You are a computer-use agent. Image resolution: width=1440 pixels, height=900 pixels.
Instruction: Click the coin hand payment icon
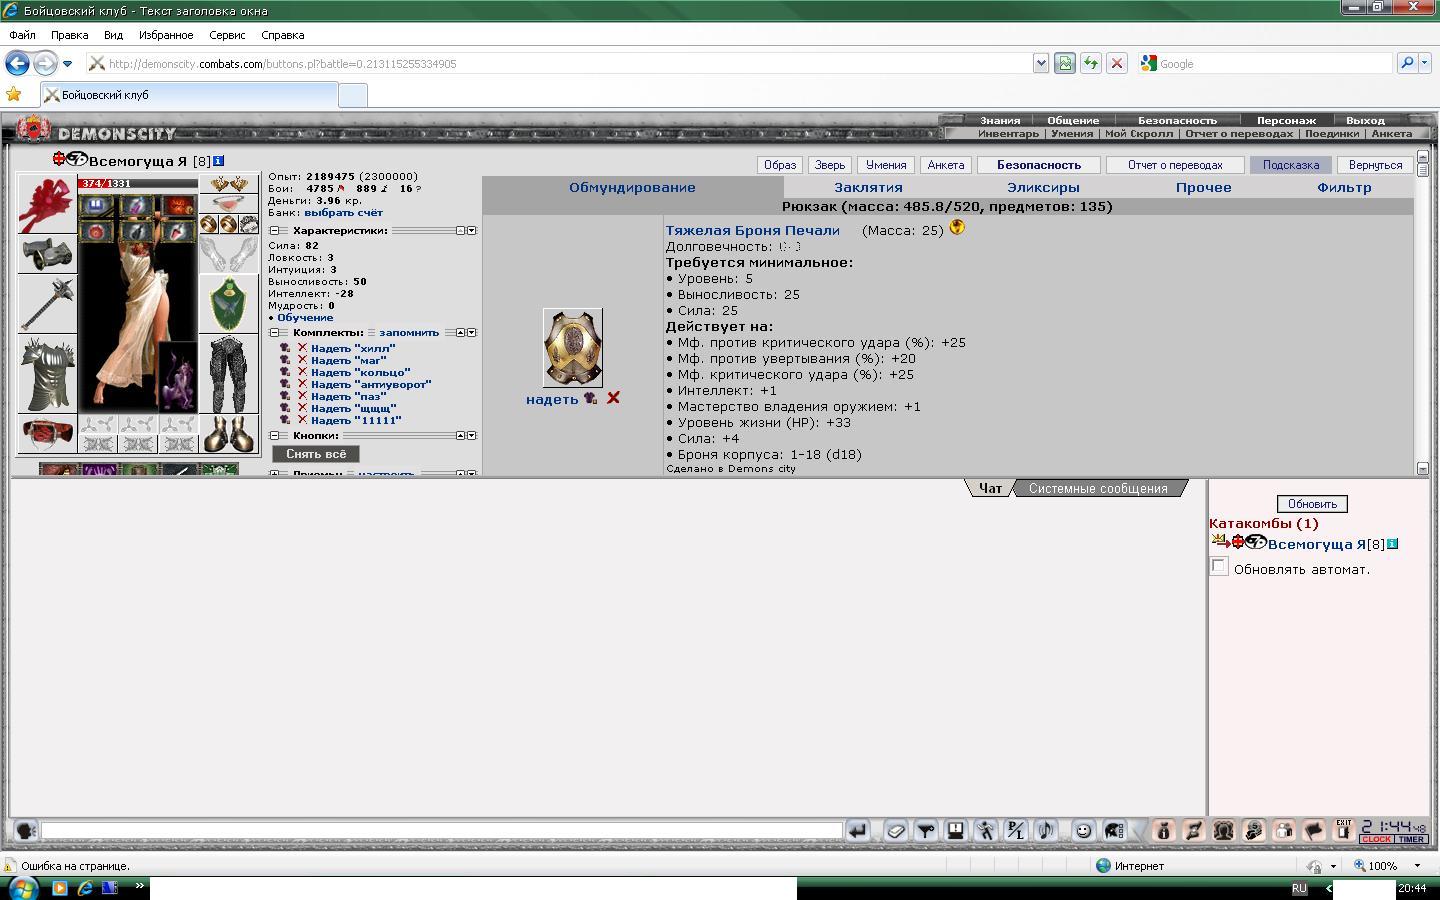coord(1253,831)
